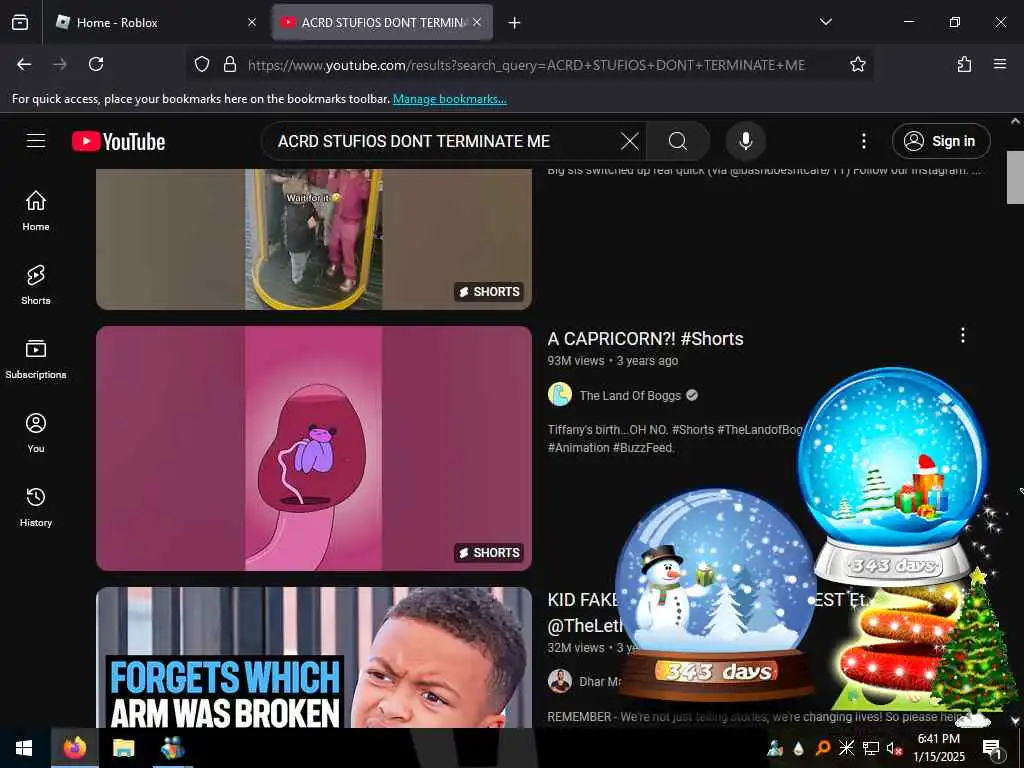Click Firefox back arrow

click(x=24, y=64)
